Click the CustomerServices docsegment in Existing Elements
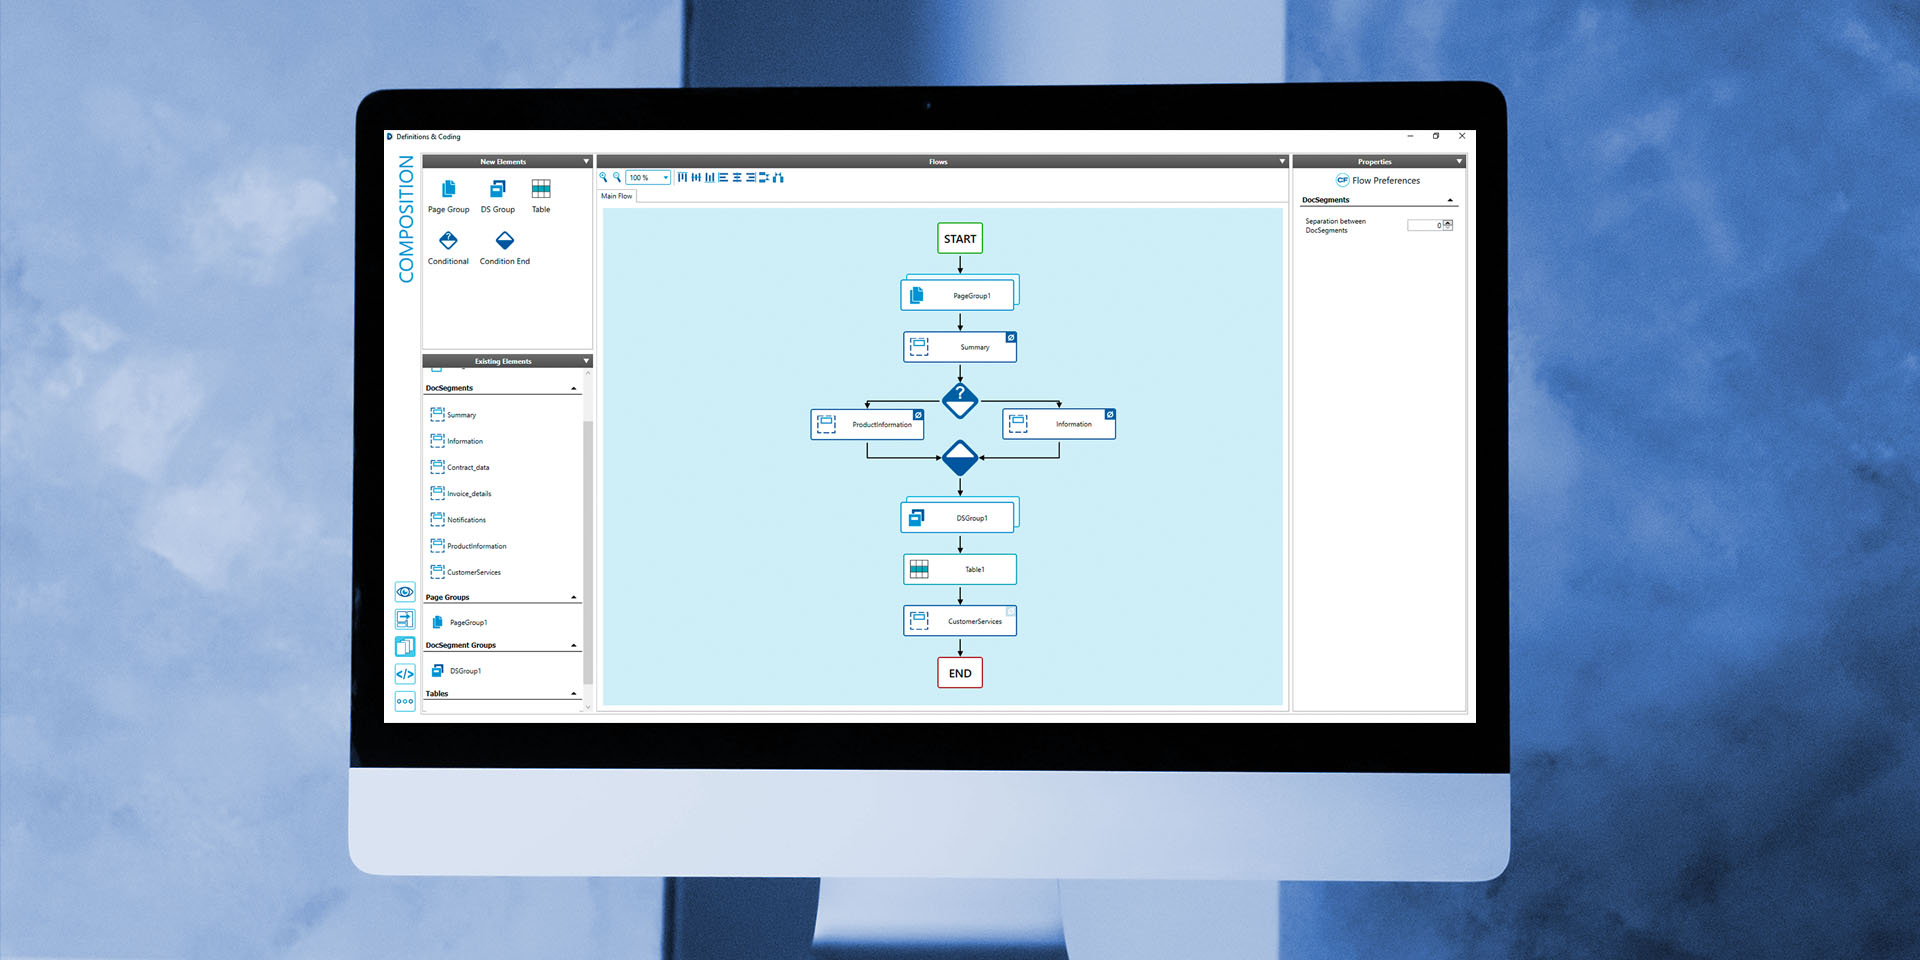This screenshot has height=960, width=1920. (x=465, y=572)
